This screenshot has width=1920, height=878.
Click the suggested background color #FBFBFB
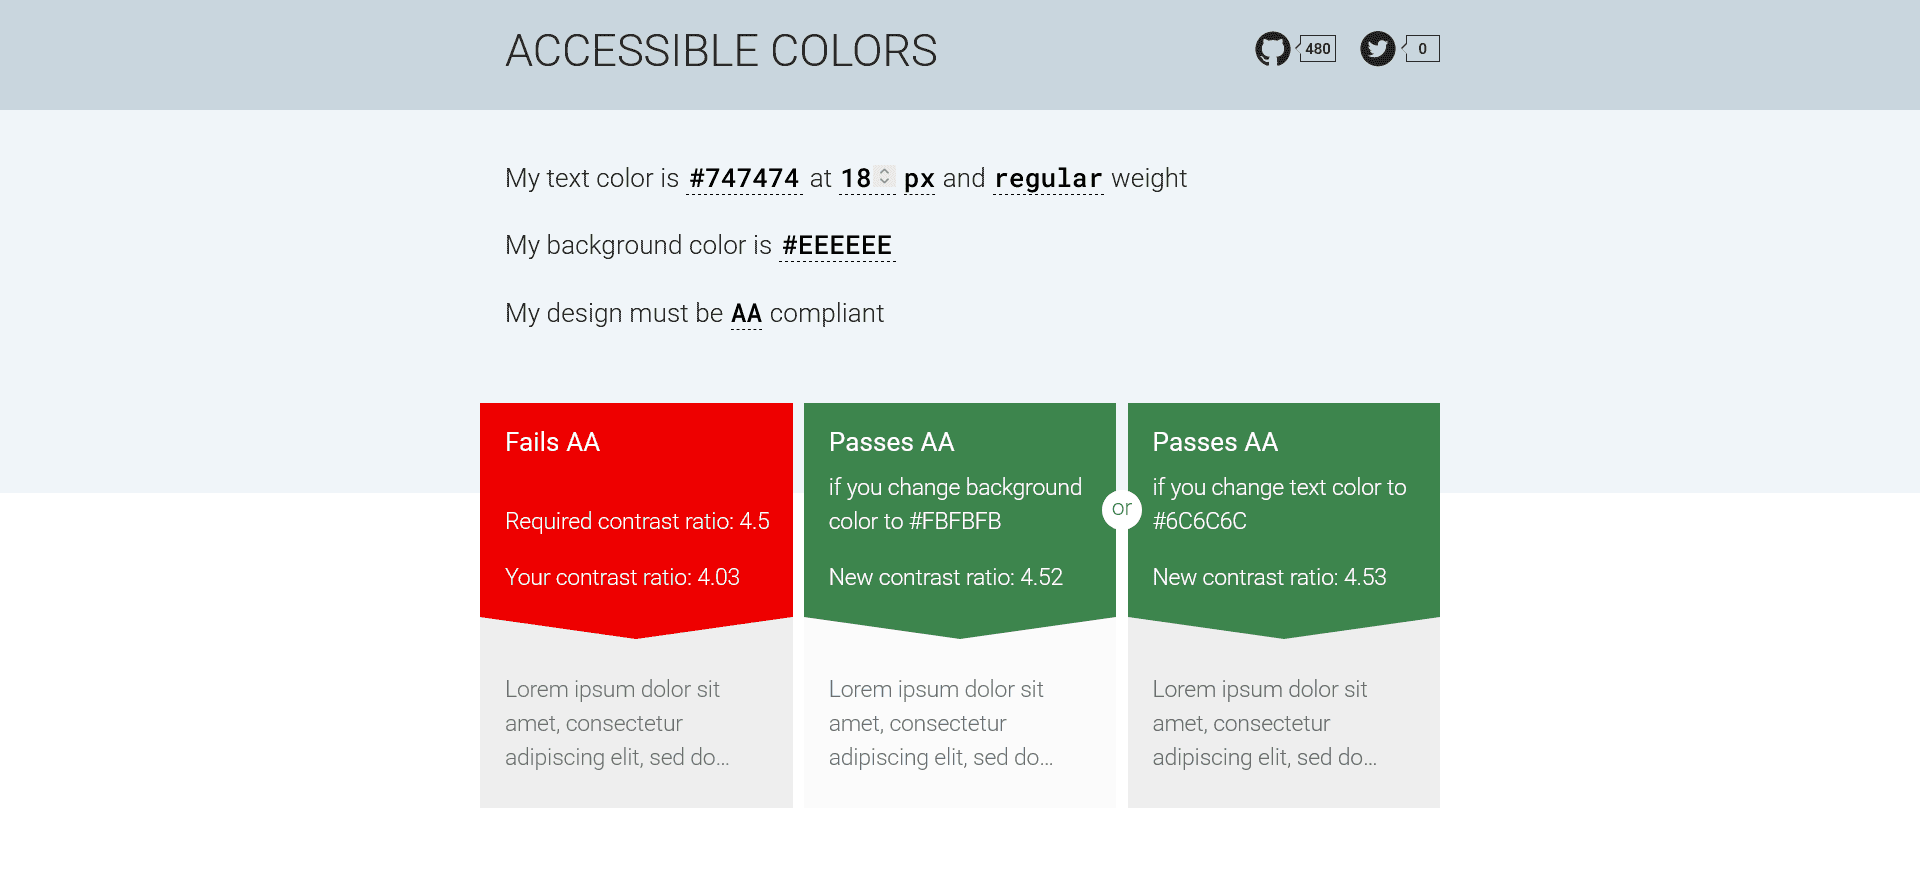pos(953,520)
